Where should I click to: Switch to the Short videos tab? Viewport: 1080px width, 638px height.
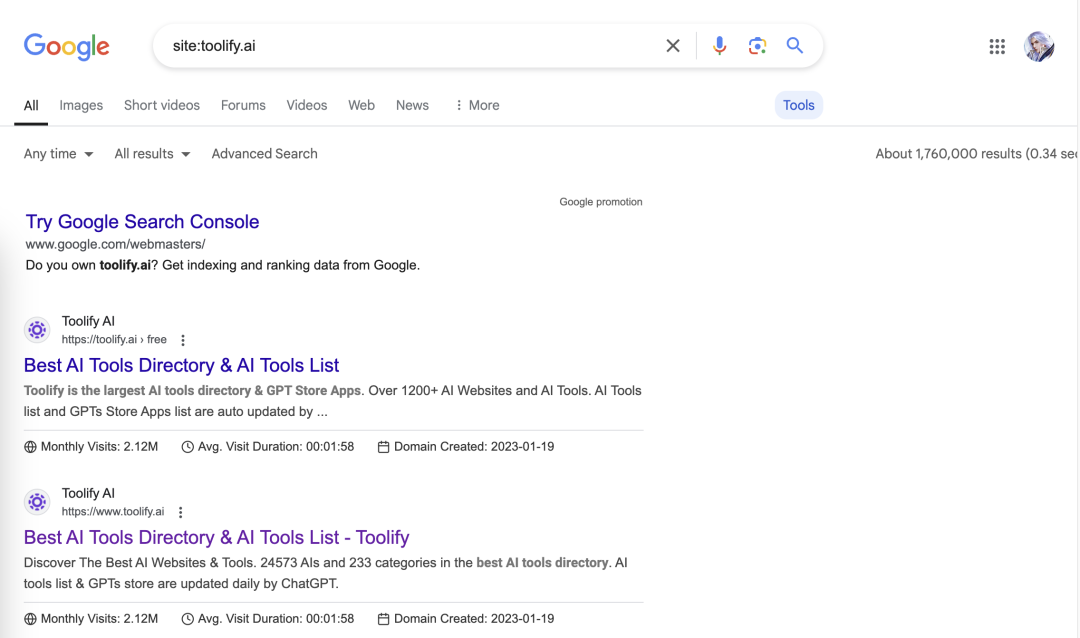click(x=162, y=105)
